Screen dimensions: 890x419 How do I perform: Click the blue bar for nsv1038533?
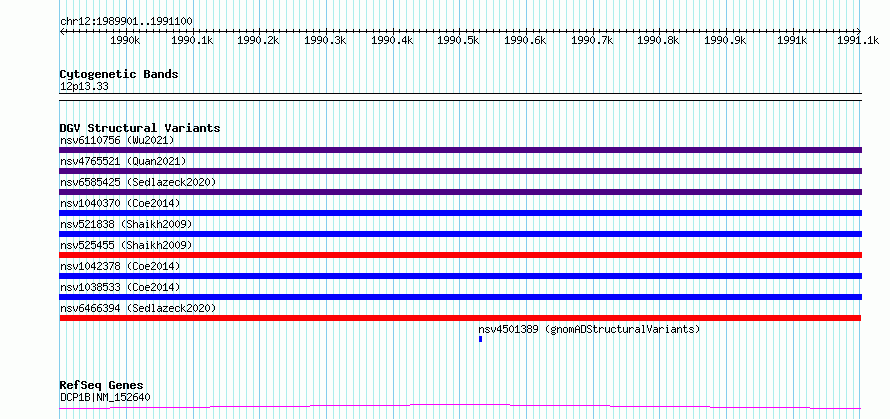coord(460,297)
